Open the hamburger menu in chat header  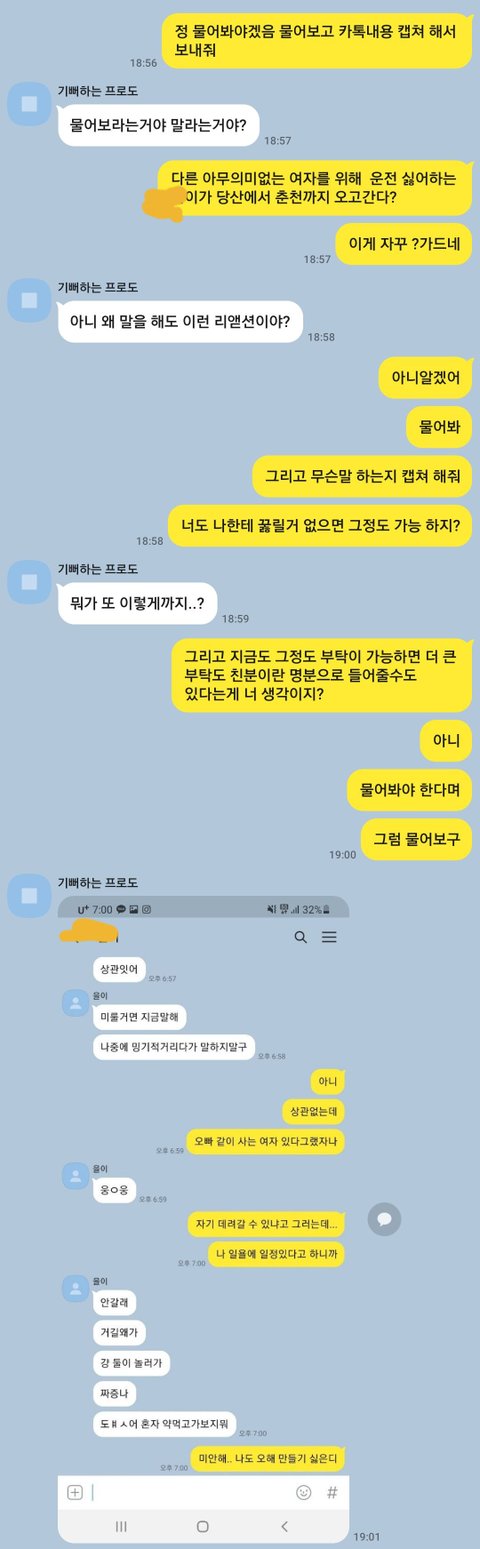(329, 937)
